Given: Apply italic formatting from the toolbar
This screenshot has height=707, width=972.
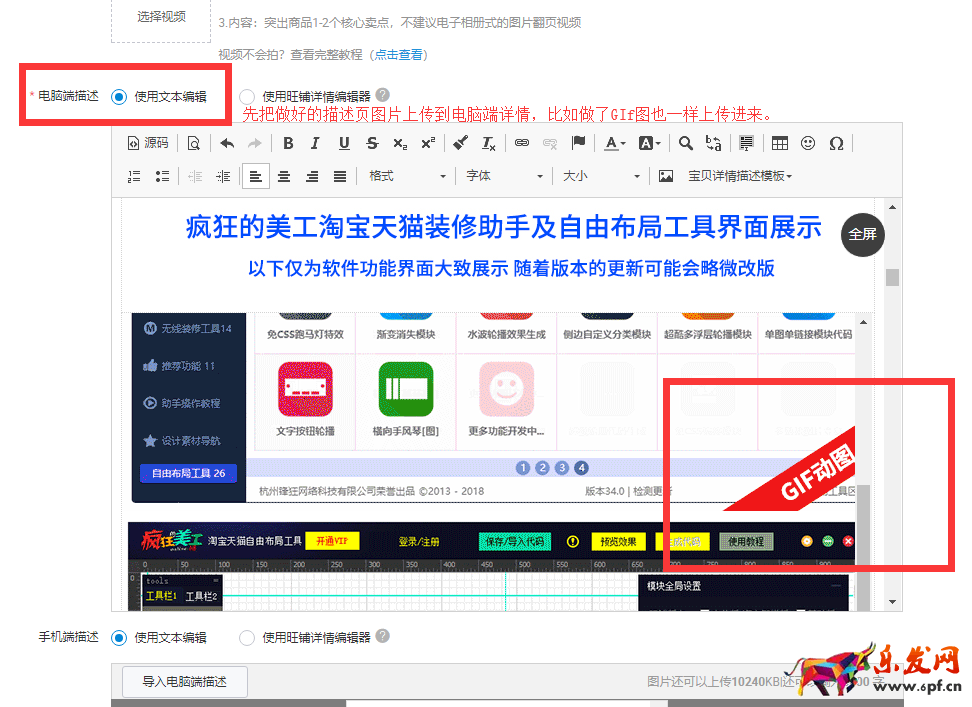Looking at the screenshot, I should pyautogui.click(x=316, y=143).
